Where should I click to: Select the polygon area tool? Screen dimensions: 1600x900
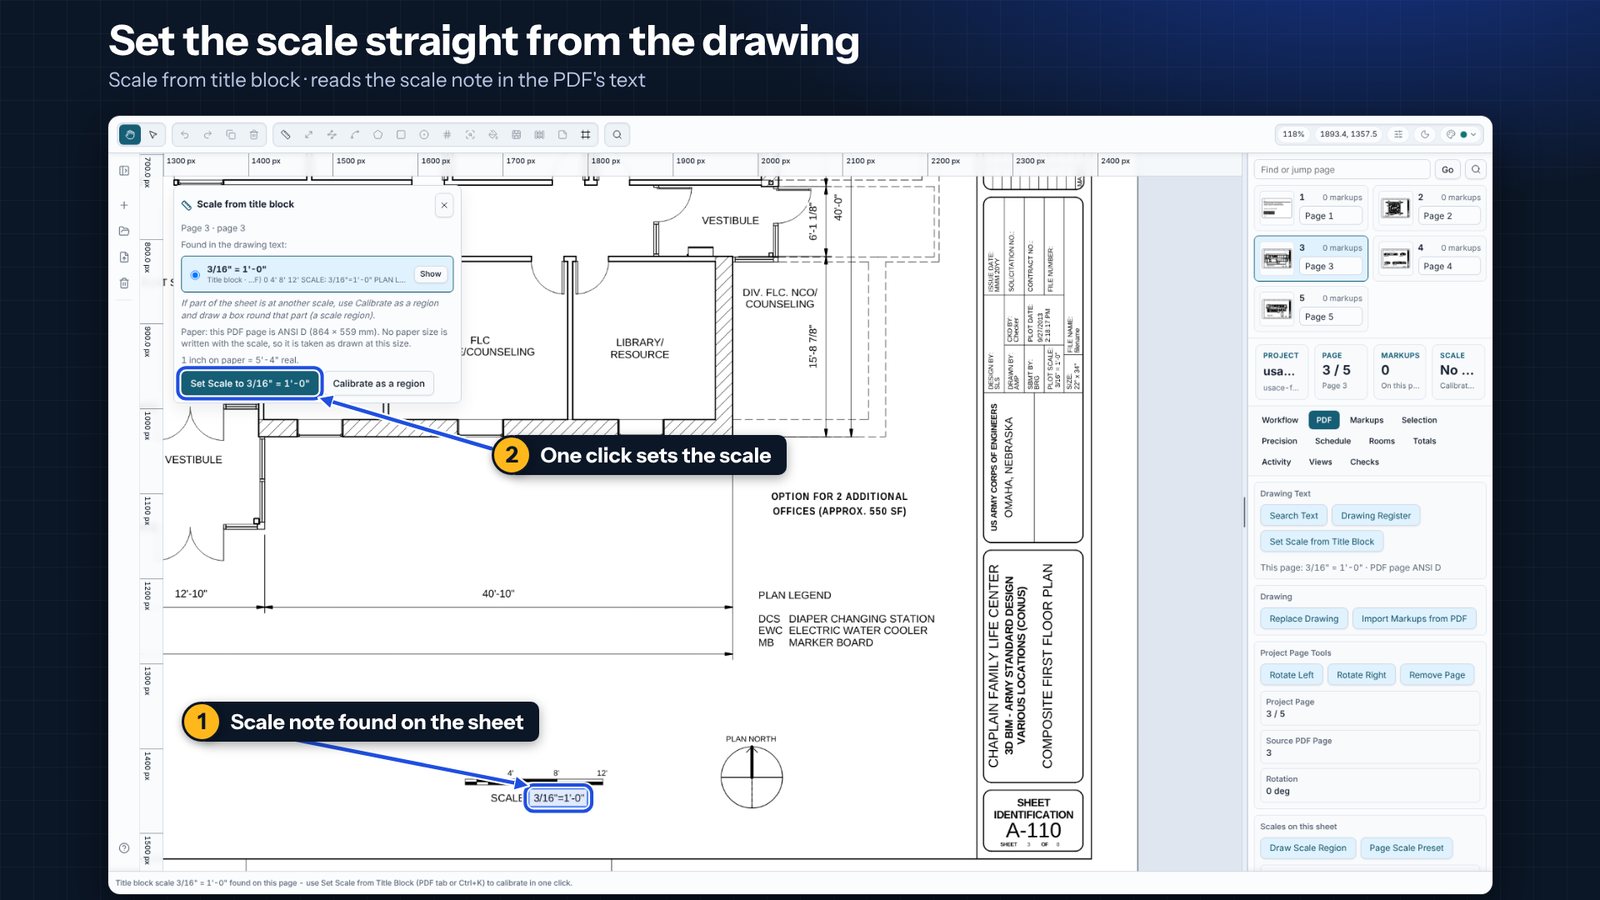[378, 134]
